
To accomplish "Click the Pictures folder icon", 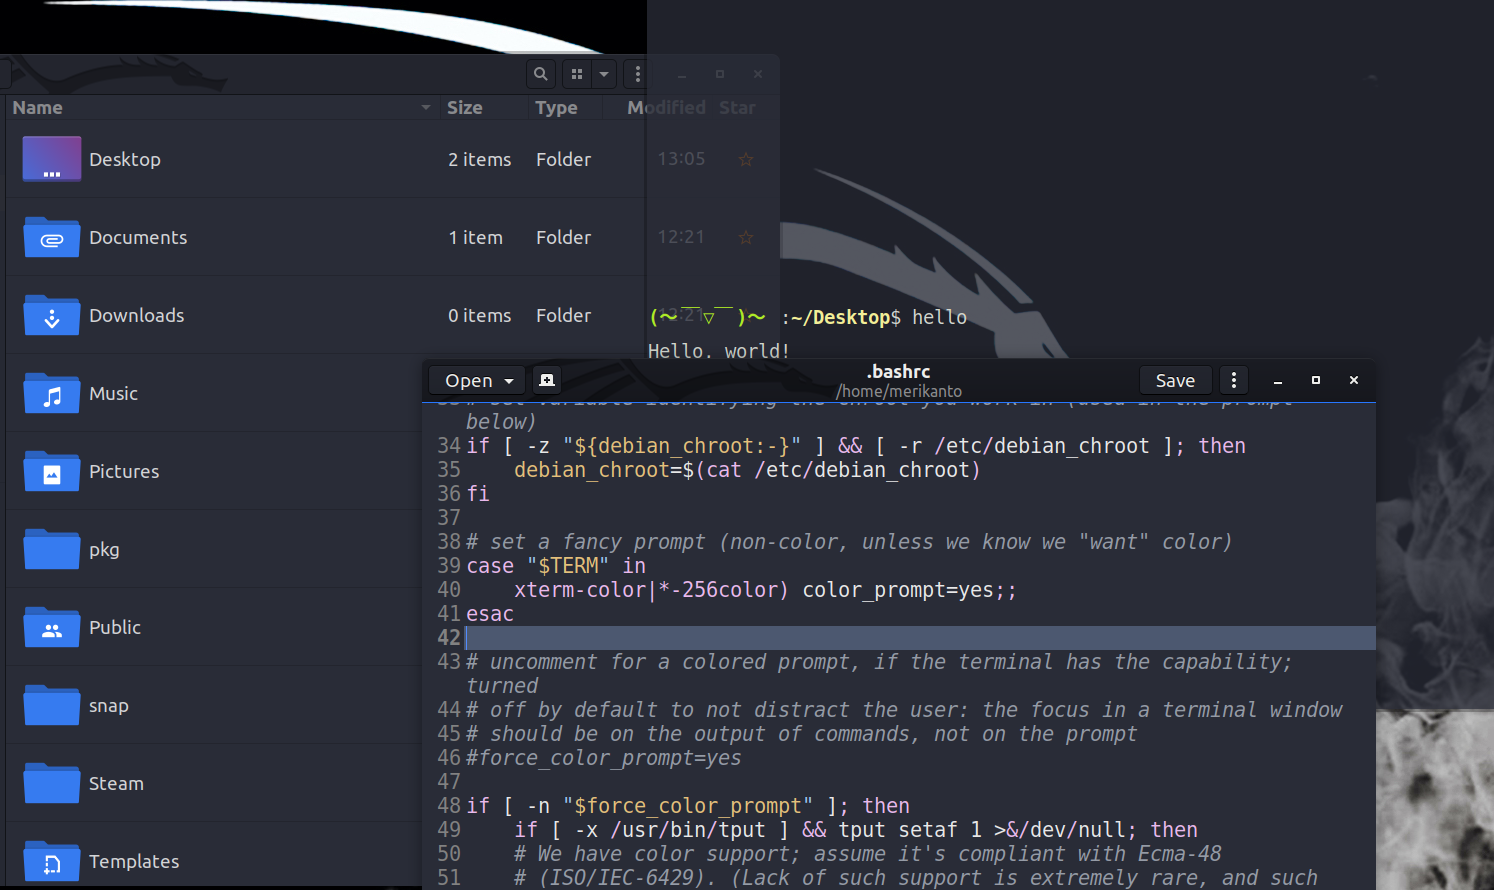I will click(52, 472).
